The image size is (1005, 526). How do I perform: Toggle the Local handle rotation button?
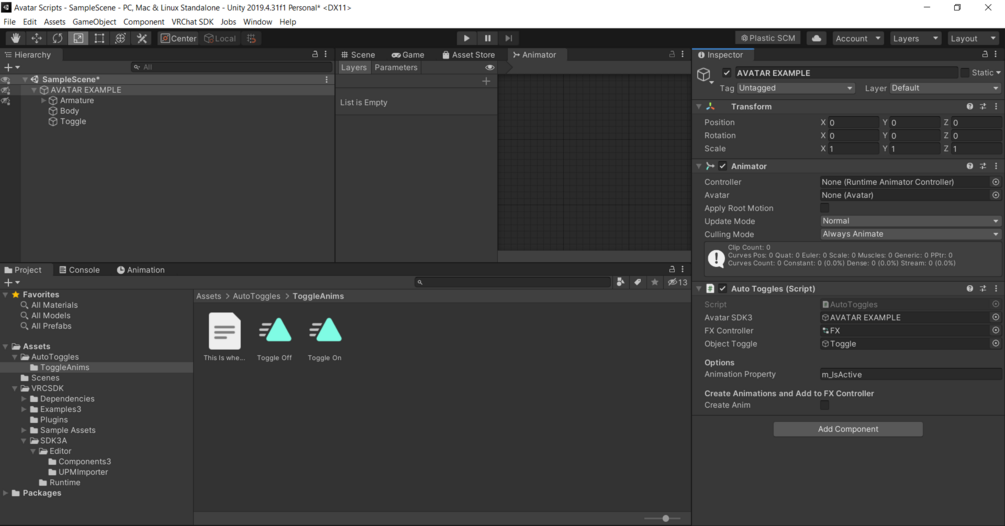pyautogui.click(x=220, y=38)
